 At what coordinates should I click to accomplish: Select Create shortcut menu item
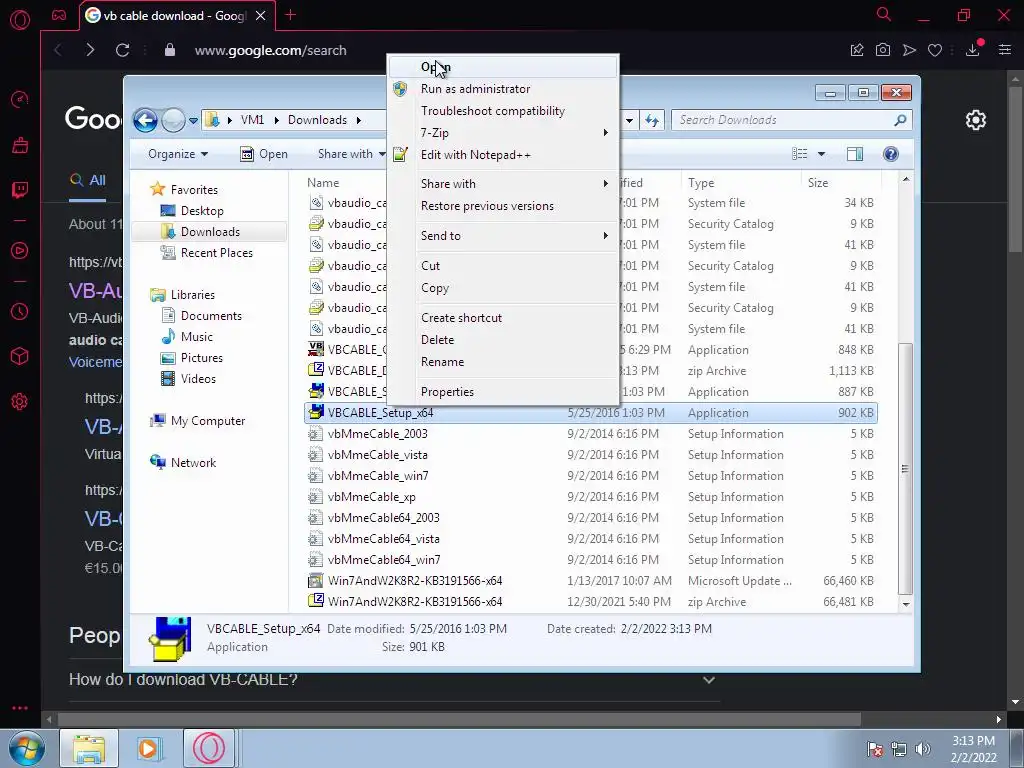504,317
